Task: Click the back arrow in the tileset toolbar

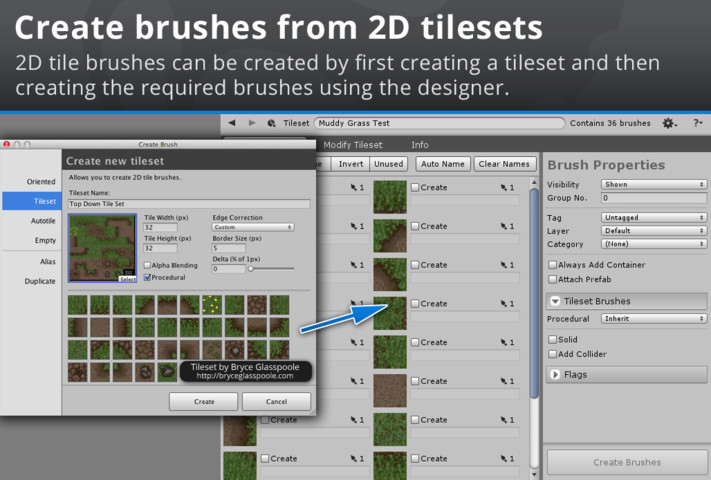Action: (232, 123)
